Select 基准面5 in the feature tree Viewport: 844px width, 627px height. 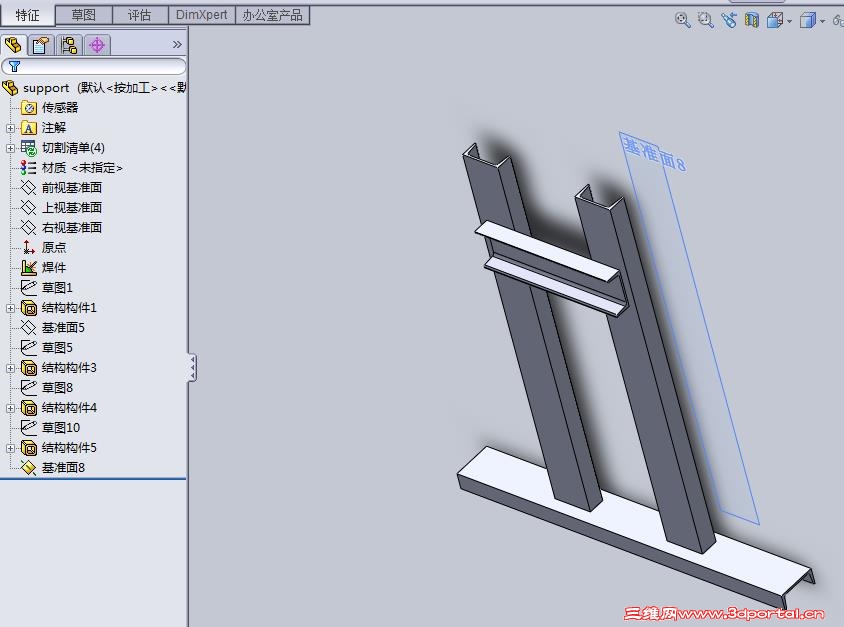click(63, 328)
